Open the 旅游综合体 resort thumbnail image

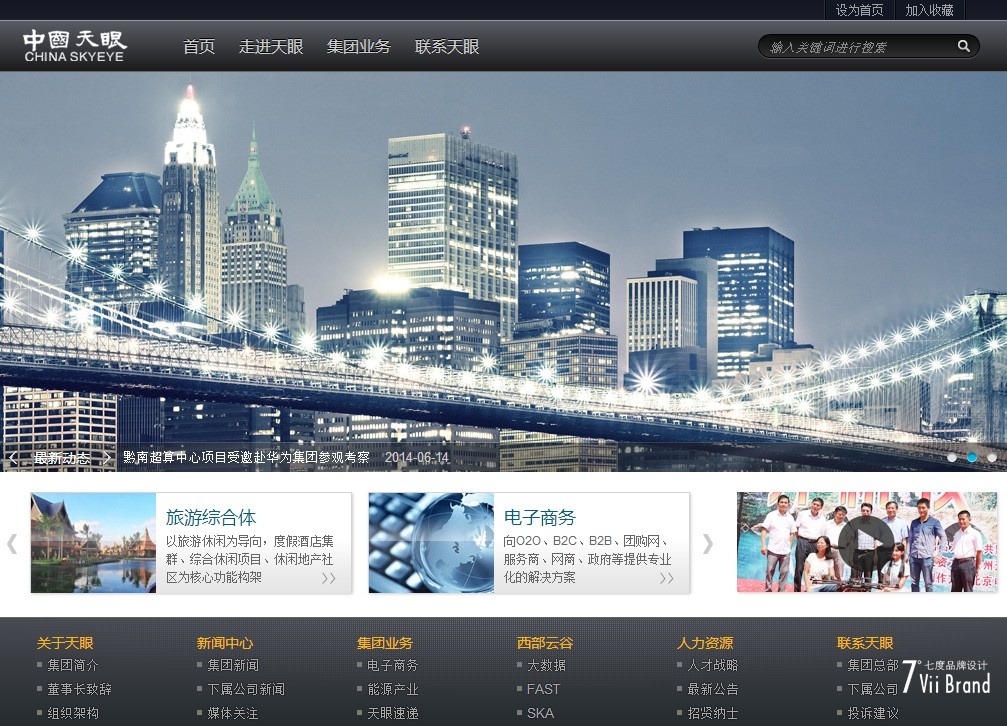click(93, 543)
